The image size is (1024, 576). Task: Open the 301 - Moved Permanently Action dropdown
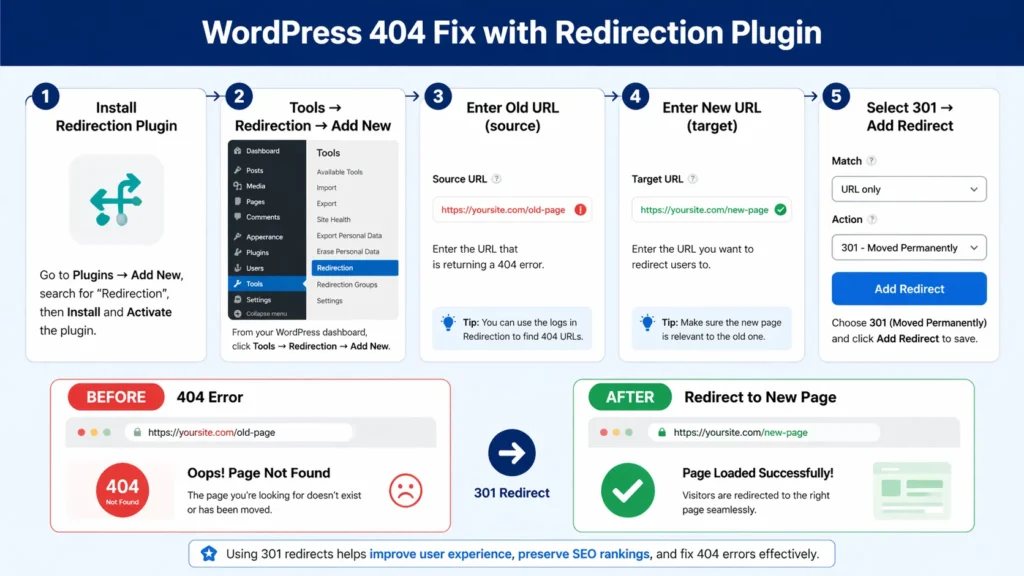pyautogui.click(x=908, y=247)
